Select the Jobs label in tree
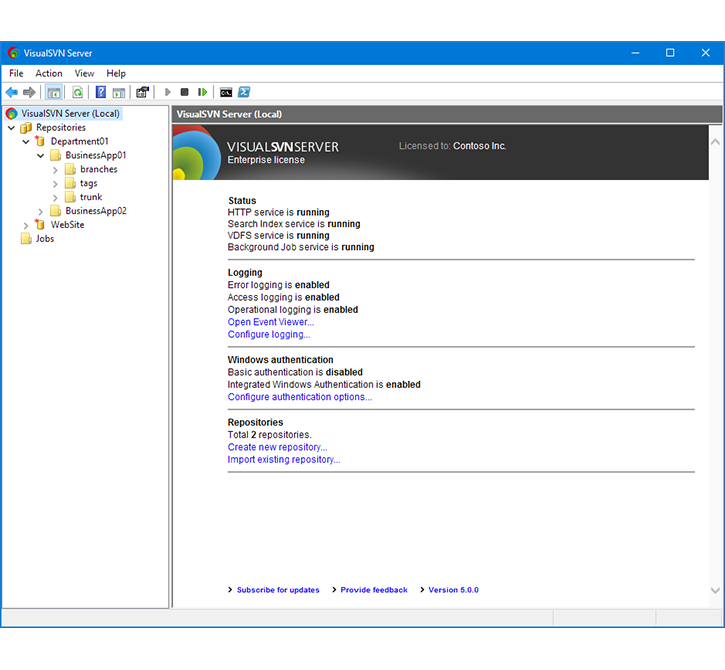 [x=45, y=239]
